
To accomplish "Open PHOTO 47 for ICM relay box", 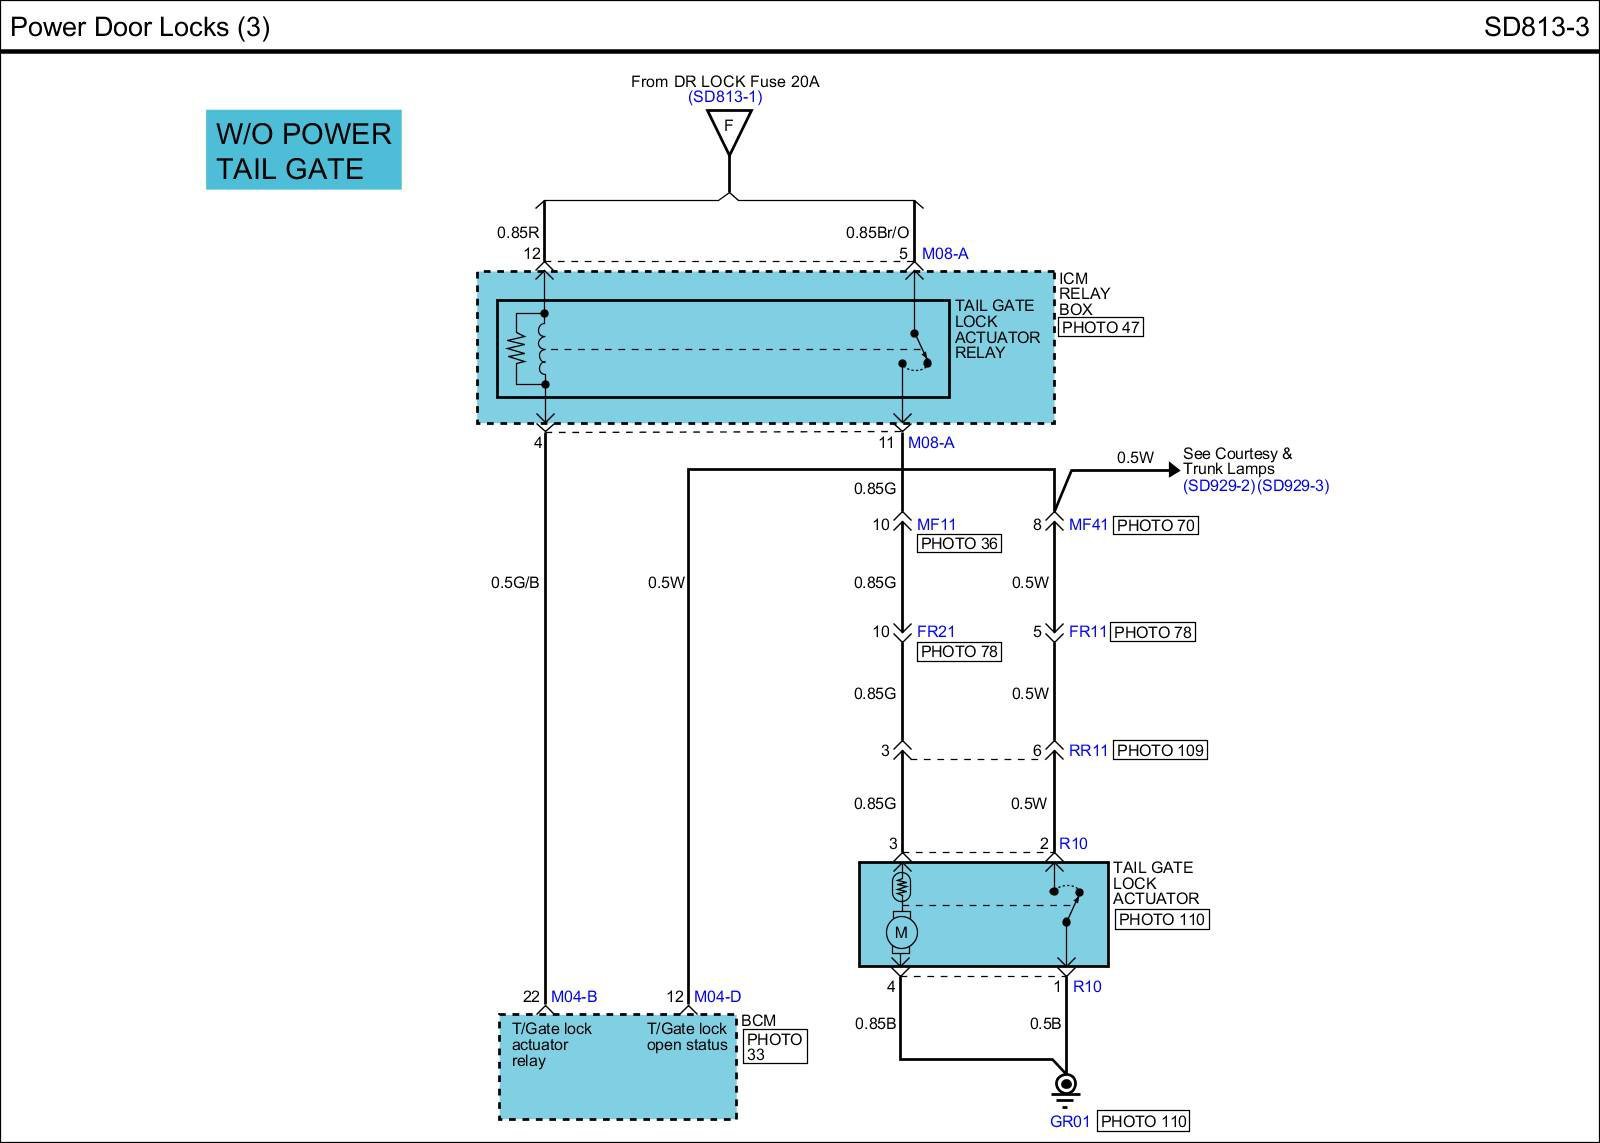I will [1100, 327].
